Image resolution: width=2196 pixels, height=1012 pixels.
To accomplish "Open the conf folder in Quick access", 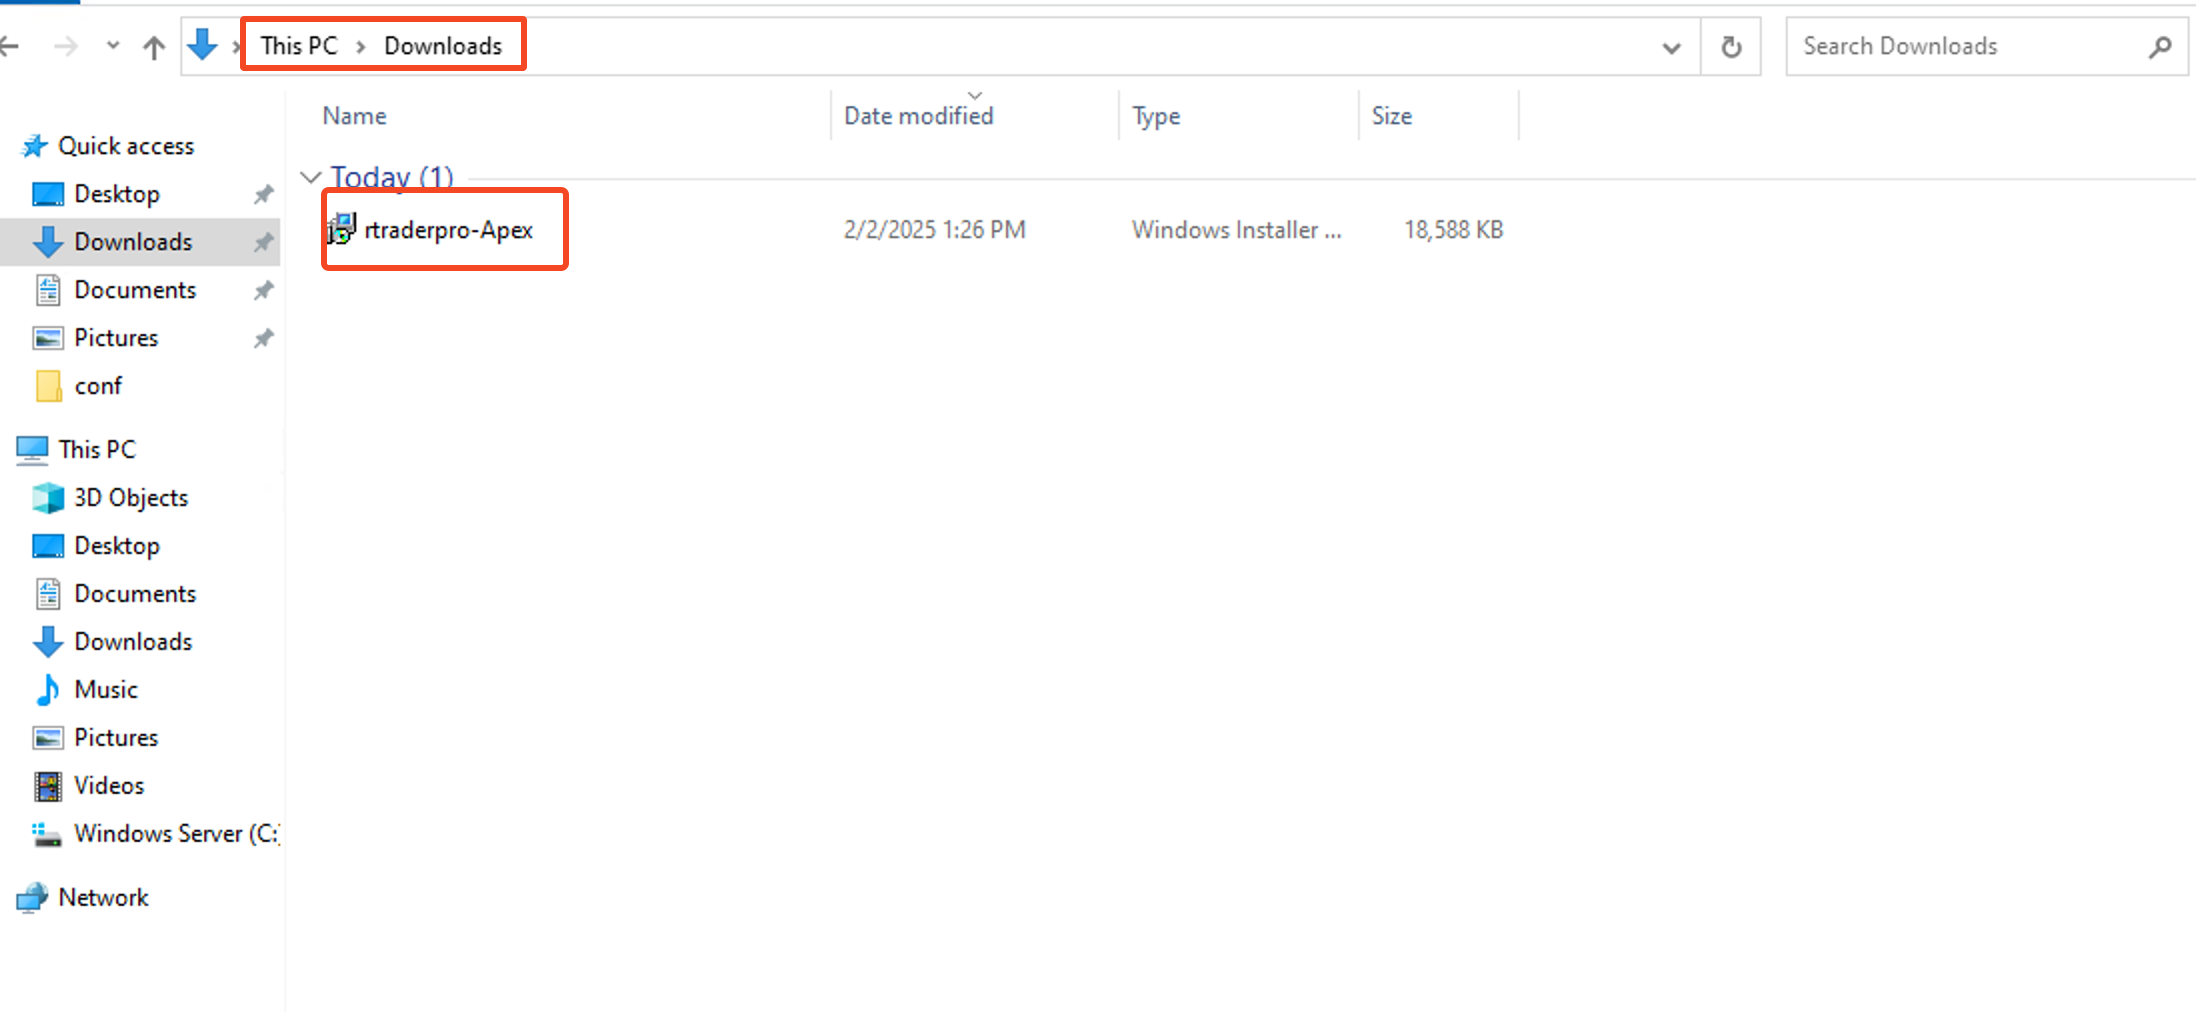I will (97, 386).
